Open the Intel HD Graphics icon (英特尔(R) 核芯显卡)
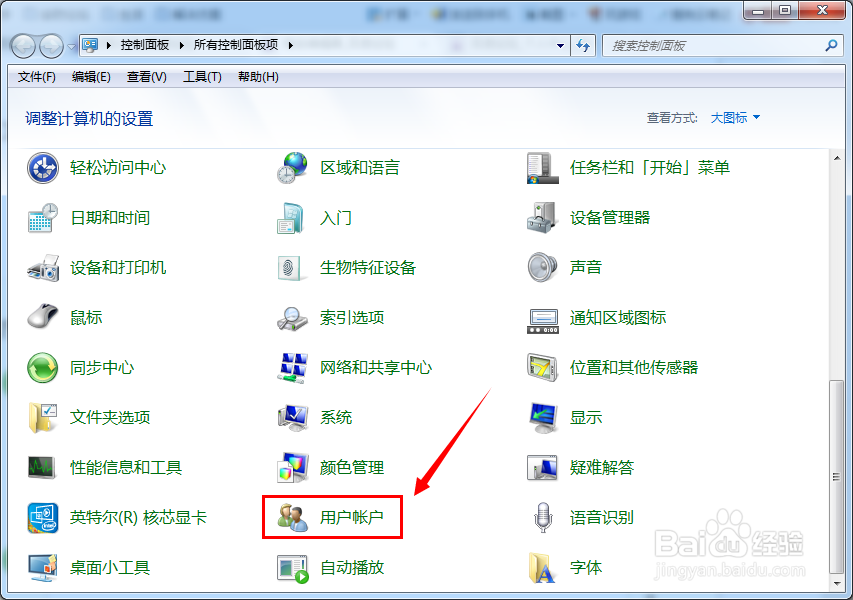 (x=42, y=518)
